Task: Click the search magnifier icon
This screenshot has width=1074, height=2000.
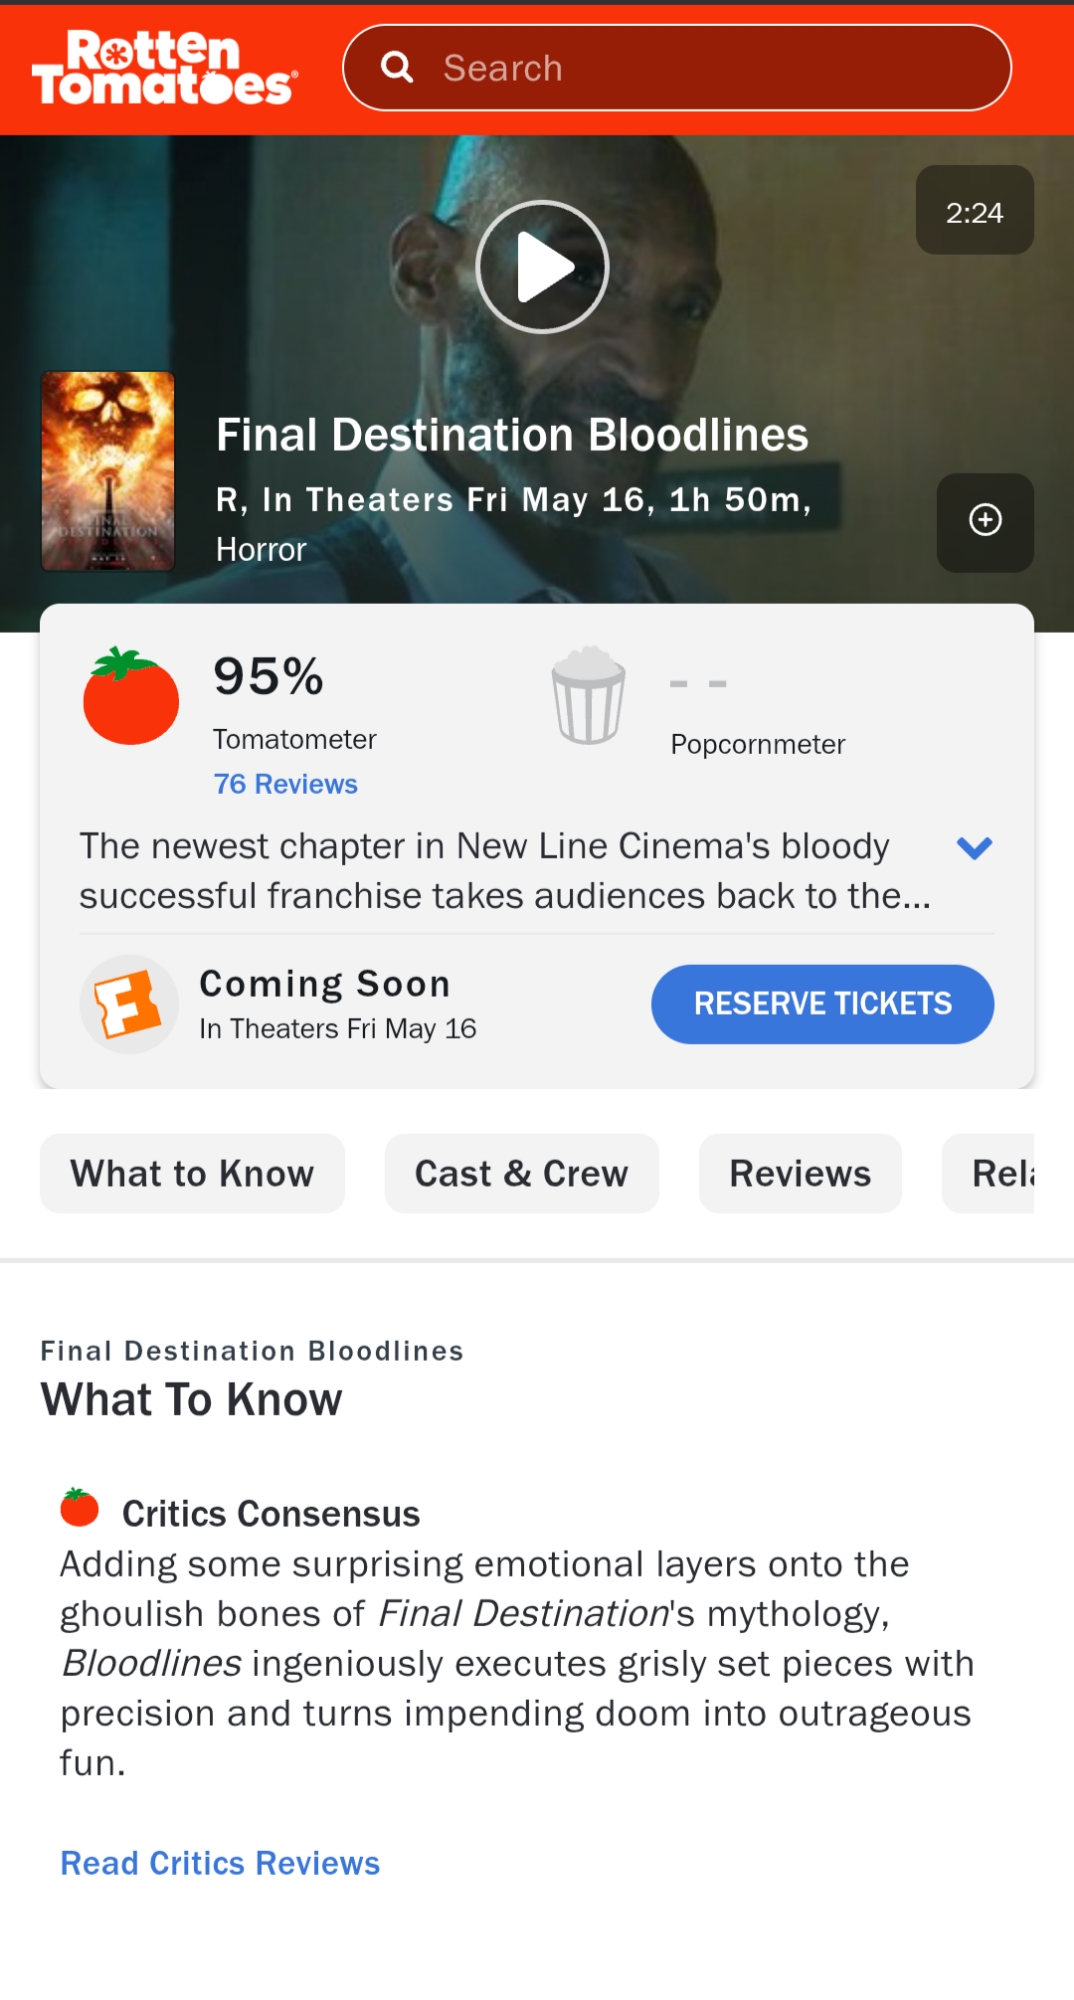Action: pyautogui.click(x=397, y=67)
